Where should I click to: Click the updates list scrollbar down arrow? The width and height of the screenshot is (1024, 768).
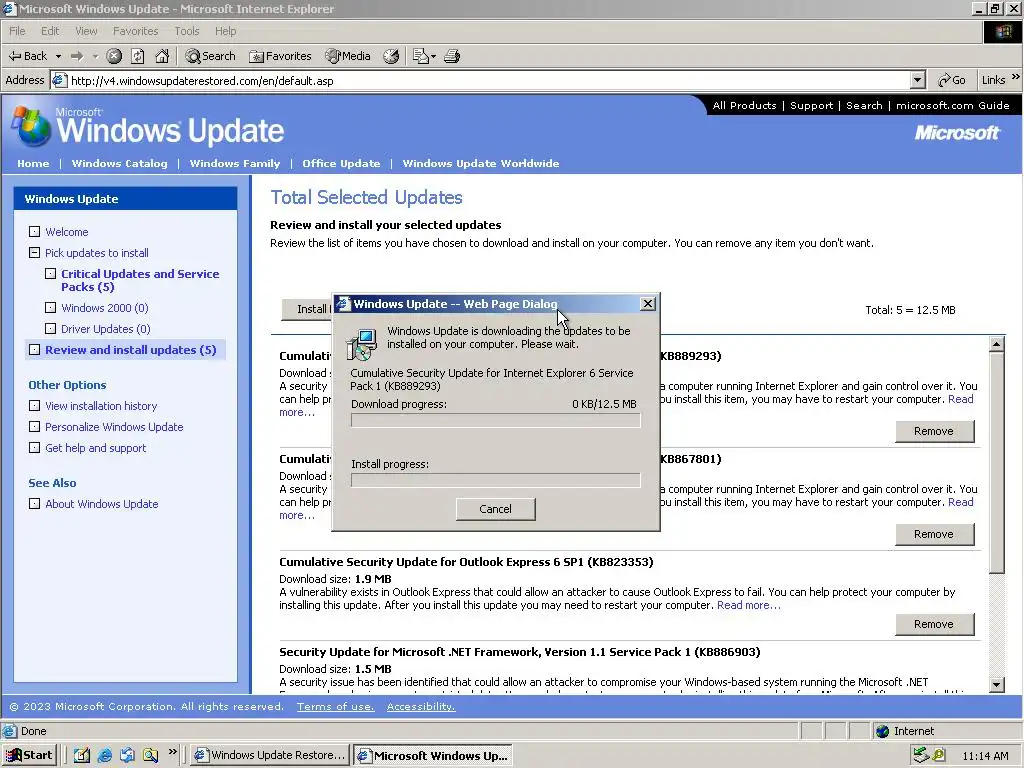tap(997, 684)
